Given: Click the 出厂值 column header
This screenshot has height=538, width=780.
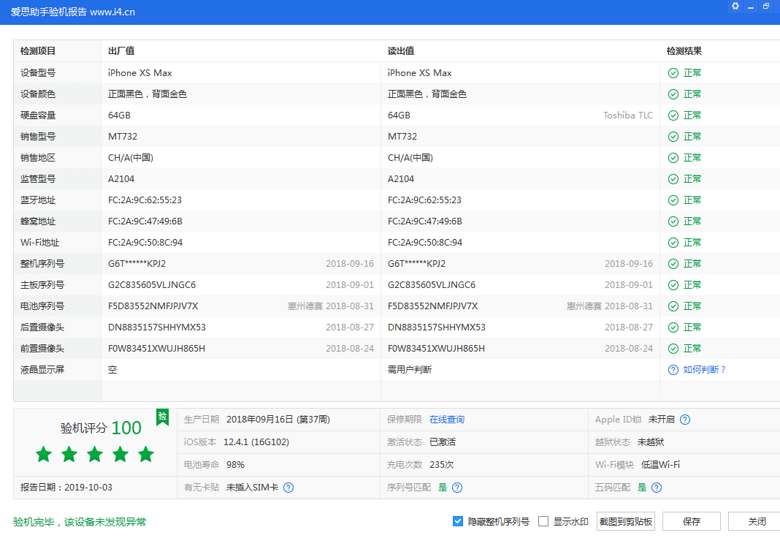Looking at the screenshot, I should pyautogui.click(x=121, y=51).
